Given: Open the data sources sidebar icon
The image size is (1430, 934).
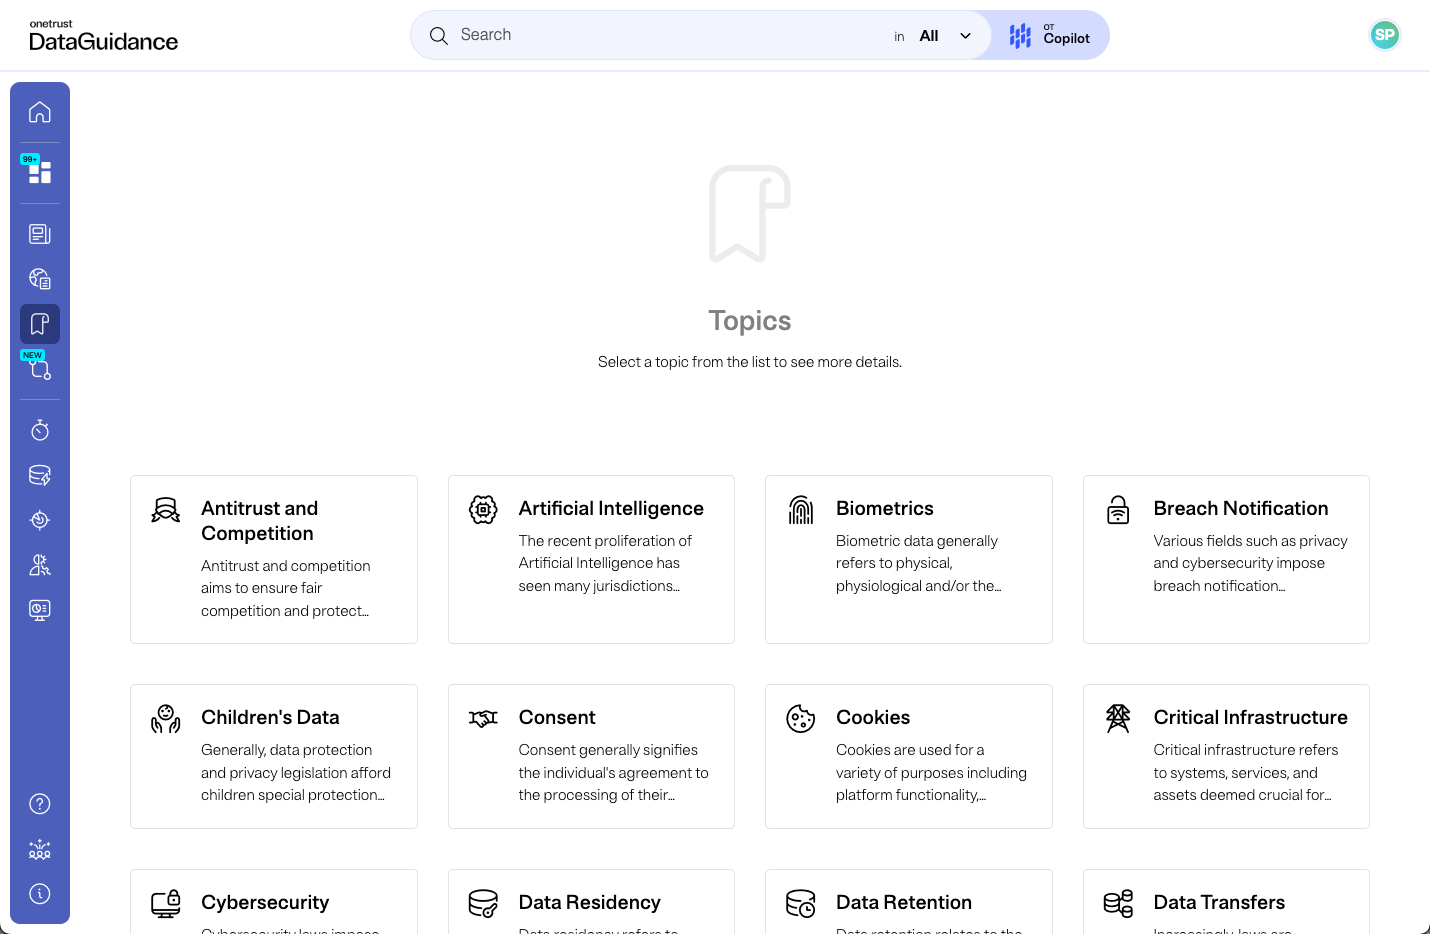Looking at the screenshot, I should click(x=39, y=474).
